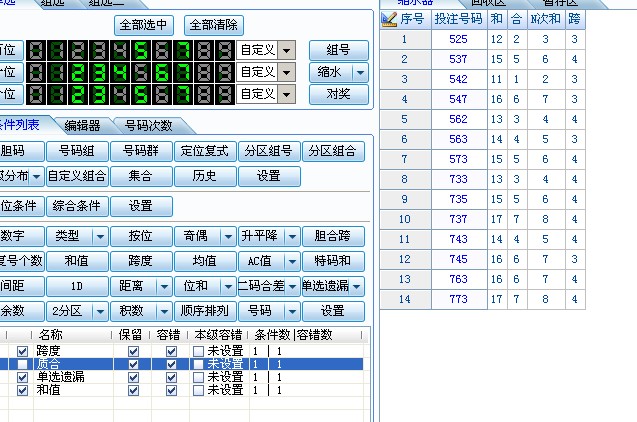Toggle 容错 checkbox in the 质合 row
The image size is (637, 422).
click(x=171, y=364)
